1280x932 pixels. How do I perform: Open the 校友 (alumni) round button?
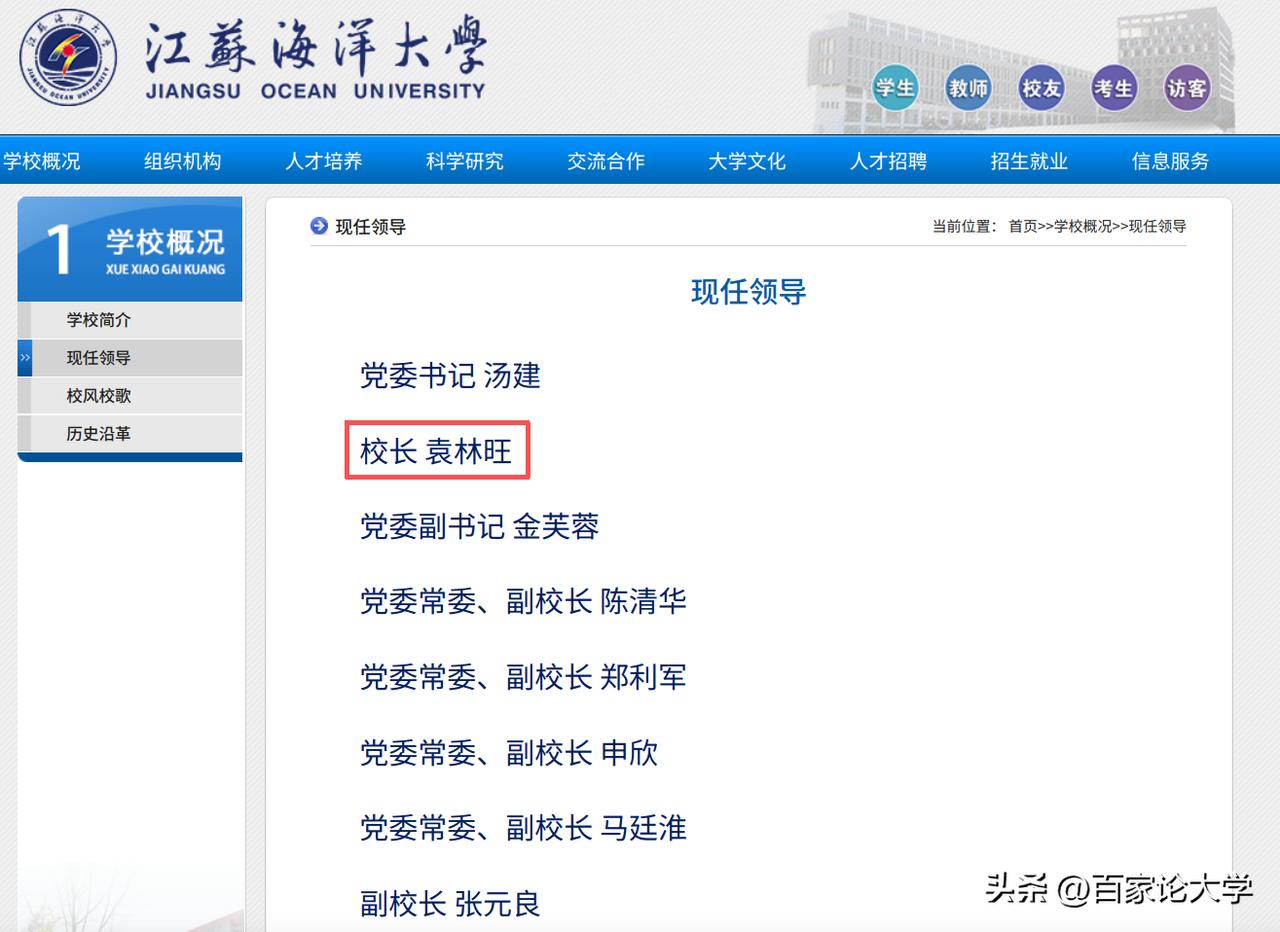pos(1041,88)
